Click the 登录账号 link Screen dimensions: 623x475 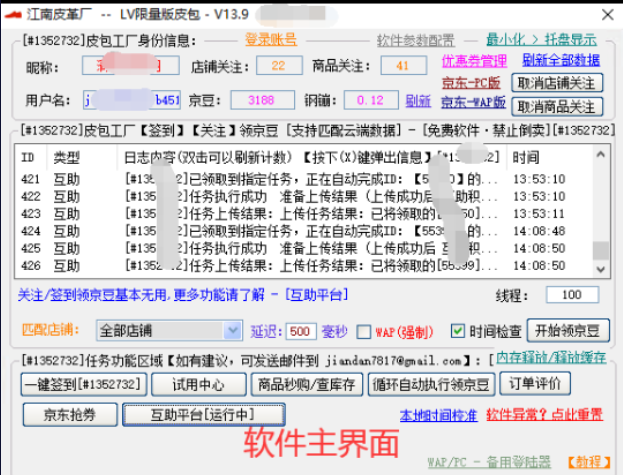(x=270, y=39)
